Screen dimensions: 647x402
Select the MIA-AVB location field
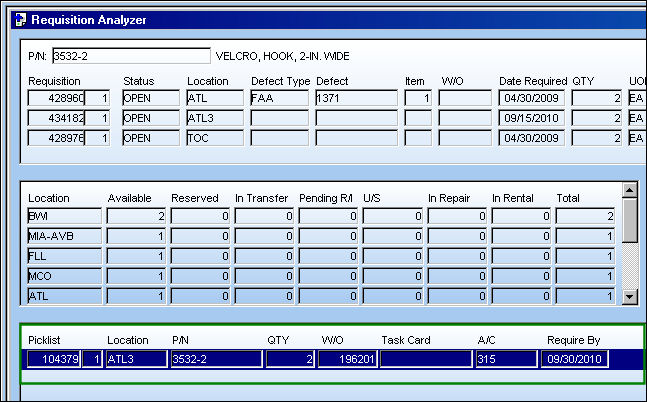tap(64, 236)
